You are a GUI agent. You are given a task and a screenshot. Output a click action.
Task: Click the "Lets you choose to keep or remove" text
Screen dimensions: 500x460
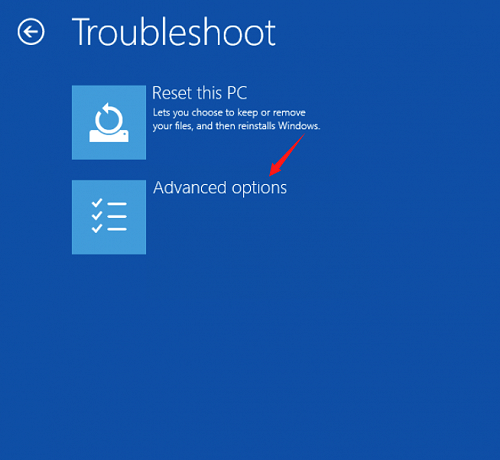pos(229,113)
